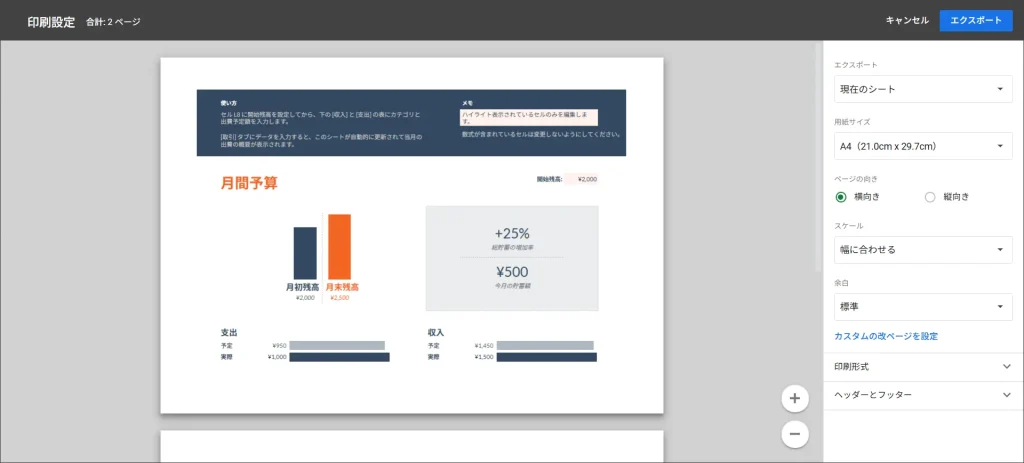The height and width of the screenshot is (463, 1024).
Task: Click the ¥2,000 starting balance value
Action: click(587, 179)
